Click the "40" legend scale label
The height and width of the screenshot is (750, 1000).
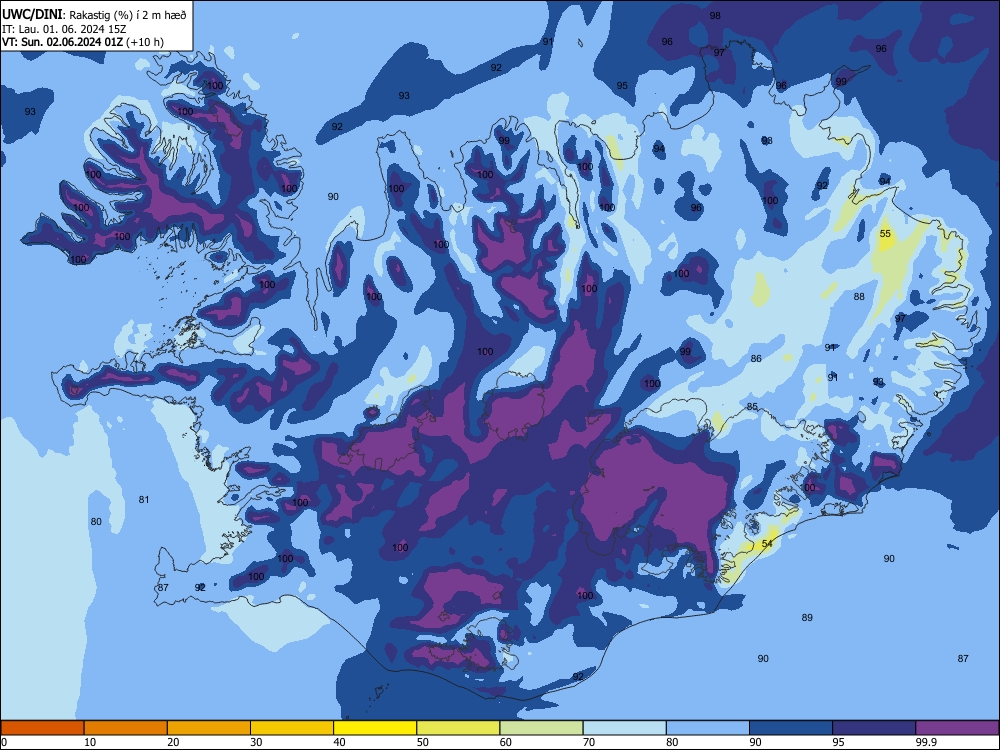(x=339, y=742)
